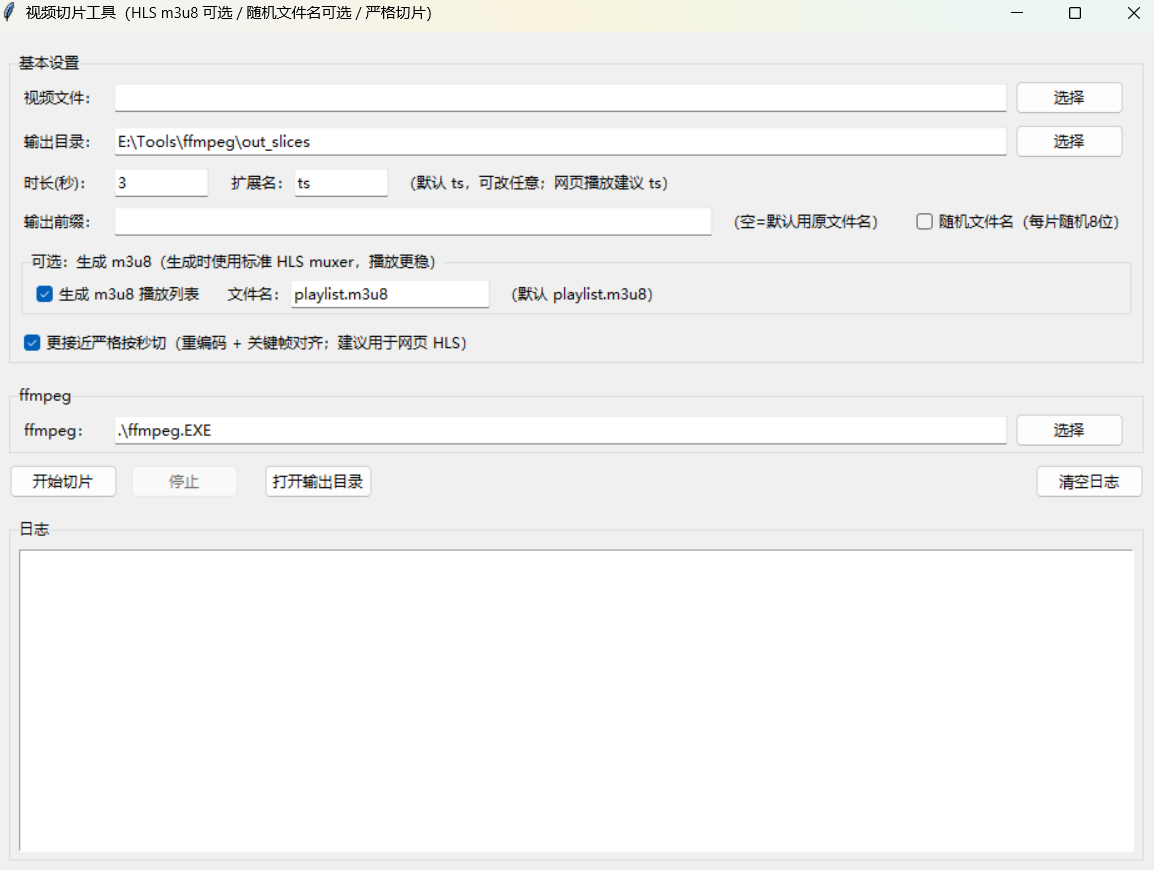Image resolution: width=1154 pixels, height=870 pixels.
Task: Start slicing with 开始切片 button
Action: tap(63, 481)
